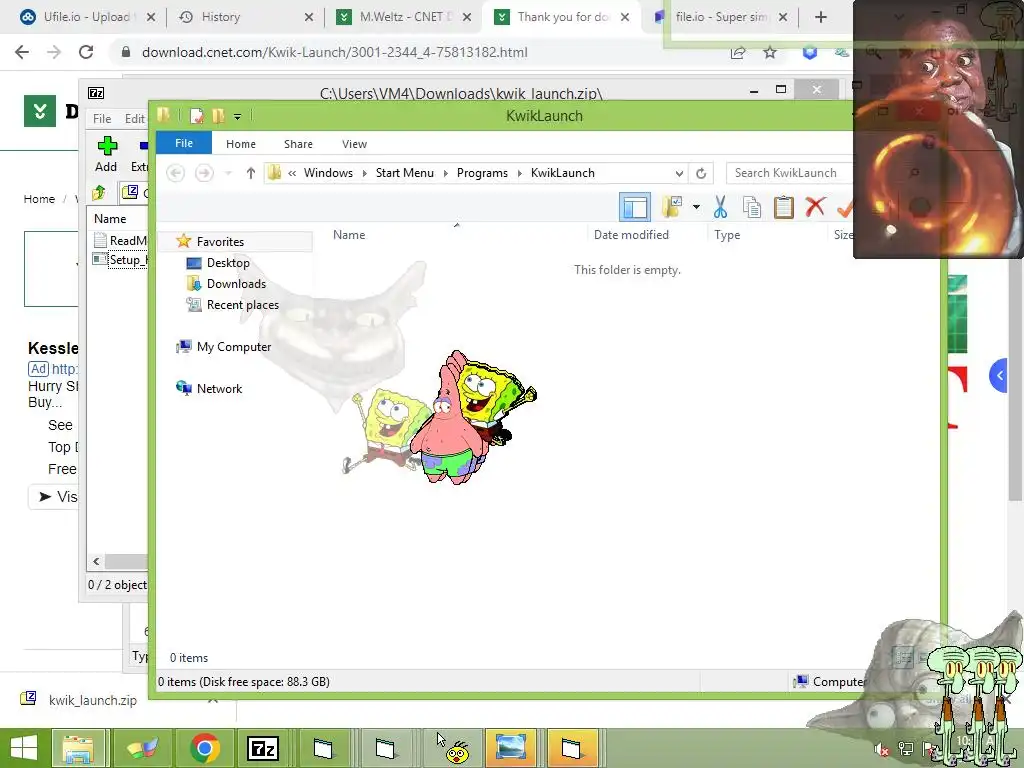The image size is (1024, 768).
Task: Open the Share ribbon tab
Action: 298,144
